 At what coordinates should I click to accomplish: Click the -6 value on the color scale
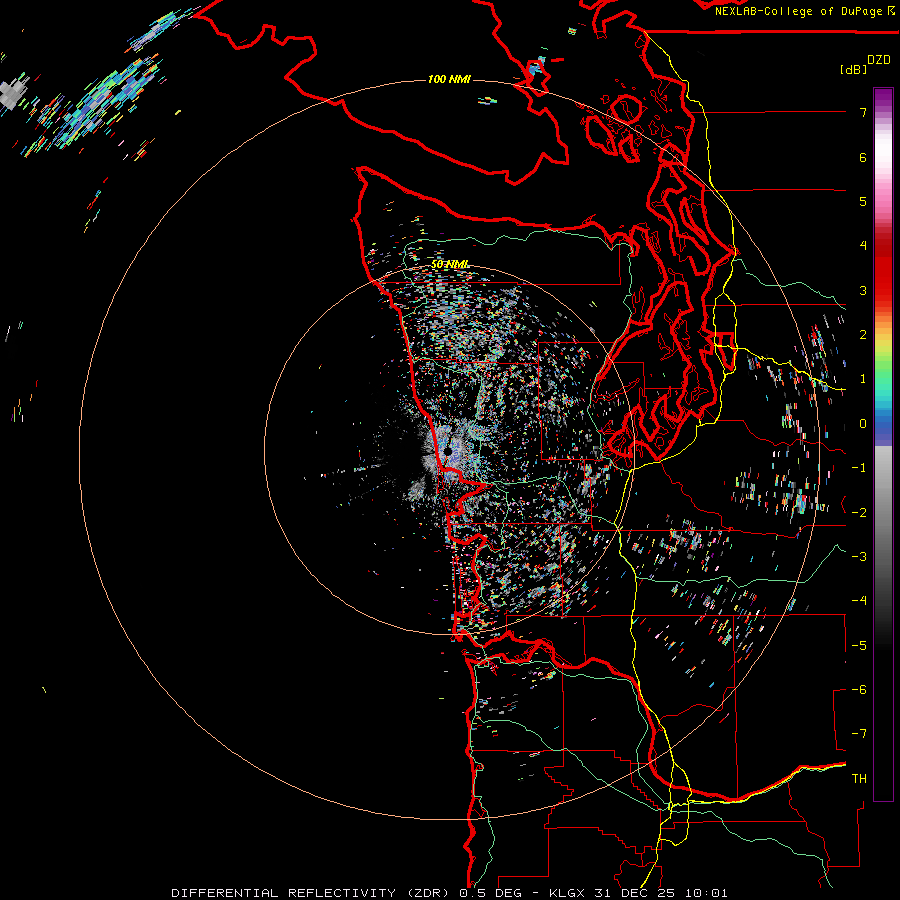click(859, 690)
